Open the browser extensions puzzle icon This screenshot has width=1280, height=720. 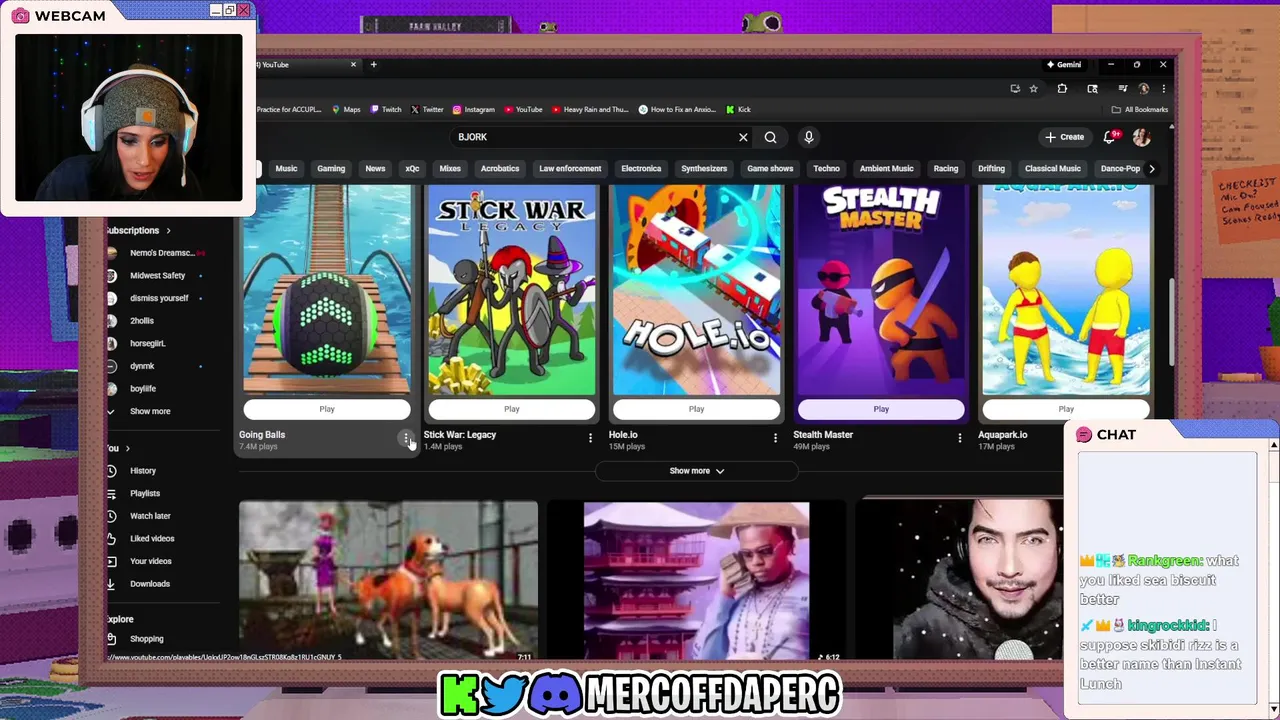[1062, 88]
